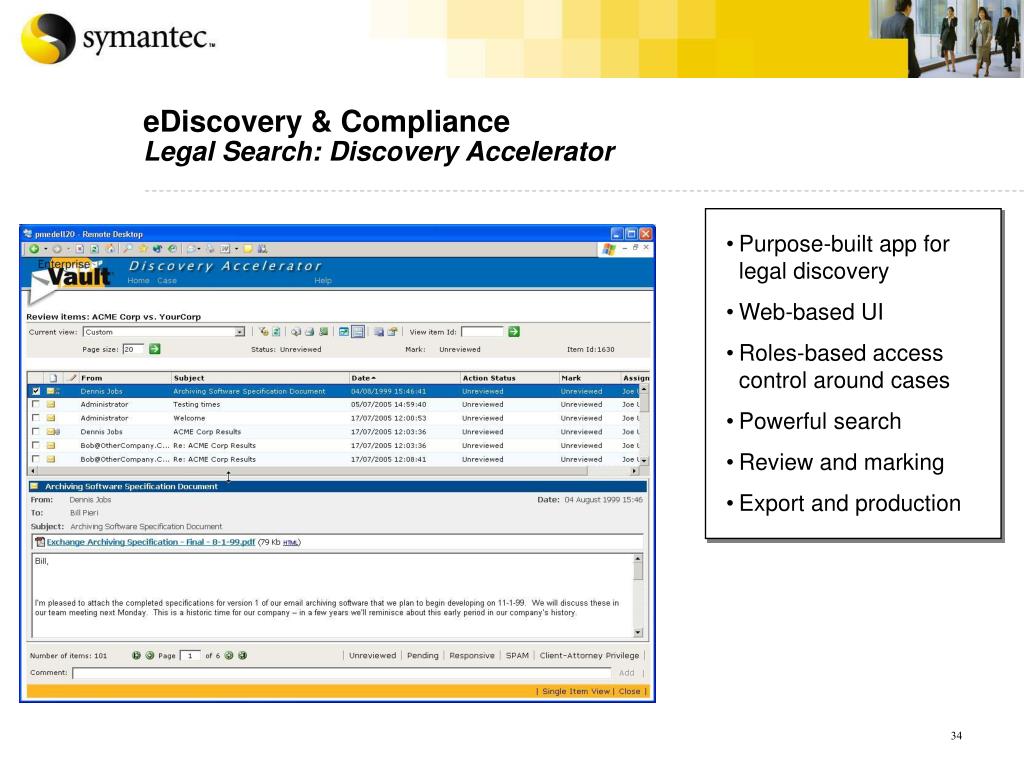Click the item list horizontal scrollbar
Image resolution: width=1024 pixels, height=768 pixels.
click(333, 471)
